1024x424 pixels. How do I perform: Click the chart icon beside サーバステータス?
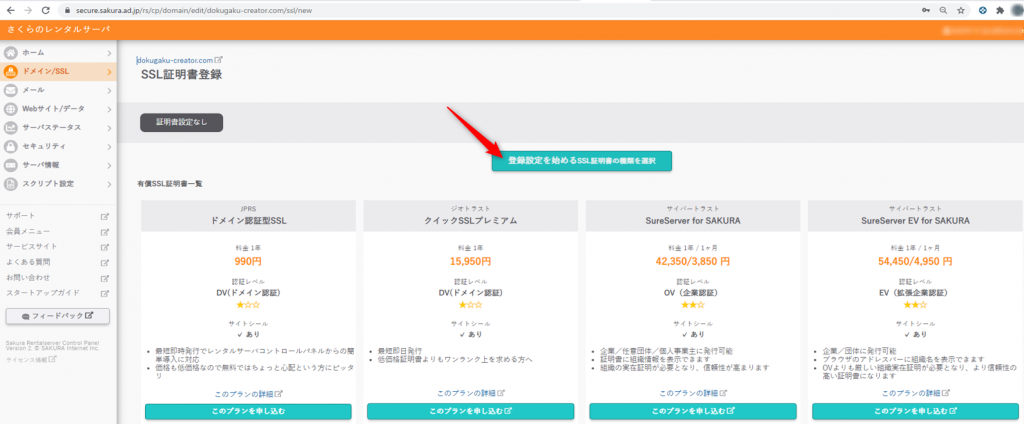click(10, 127)
